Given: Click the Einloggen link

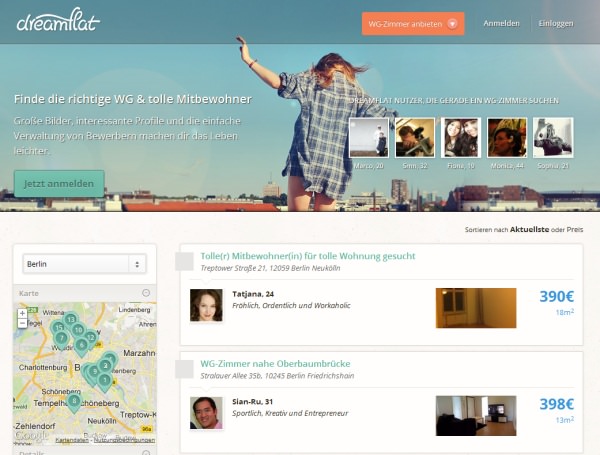Looking at the screenshot, I should pyautogui.click(x=556, y=23).
